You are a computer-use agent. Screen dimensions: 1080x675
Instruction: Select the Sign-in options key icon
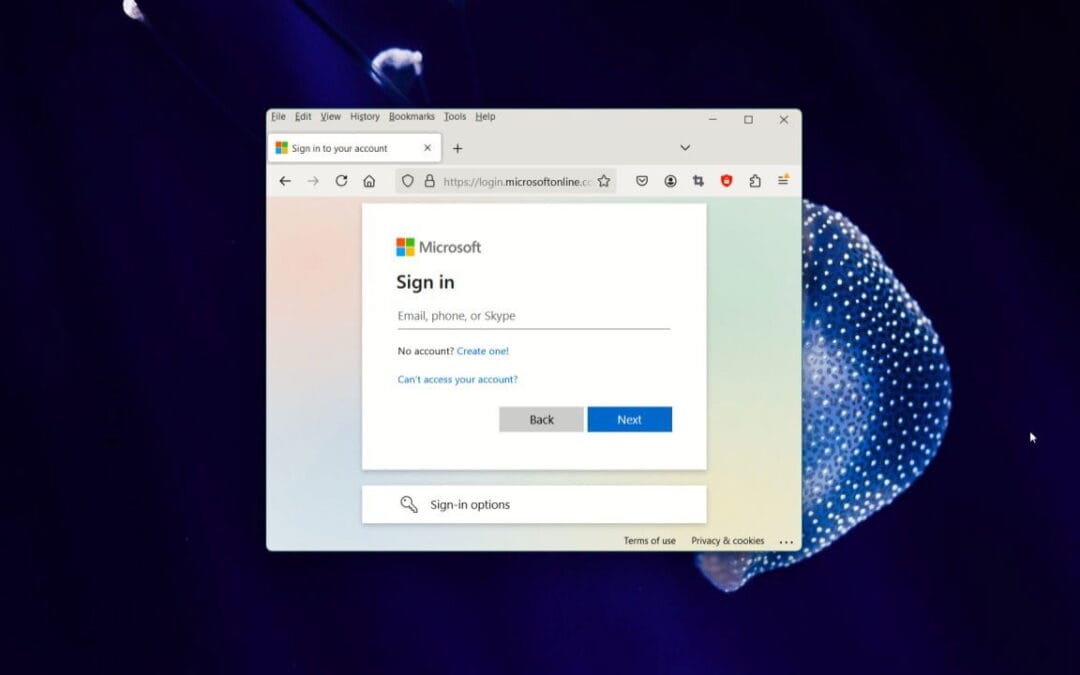click(x=408, y=504)
